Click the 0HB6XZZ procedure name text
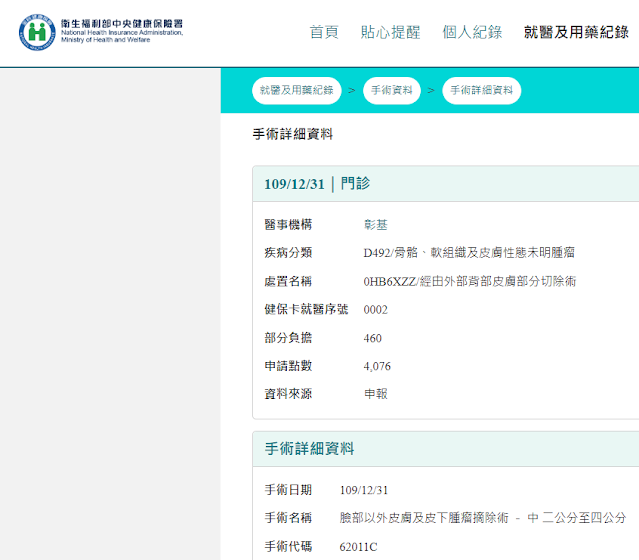Viewport: 639px width, 560px height. 469,282
